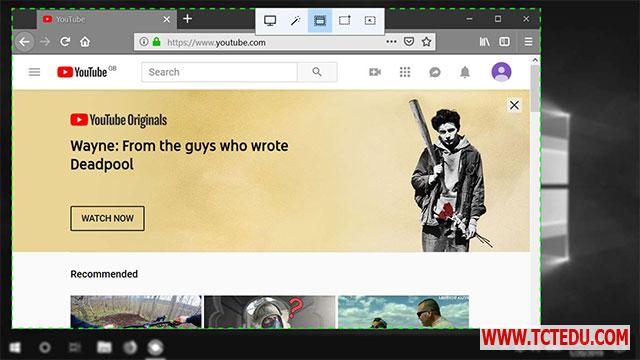The width and height of the screenshot is (640, 360).
Task: Choose the last capture tool icon in the overlay
Action: [x=370, y=20]
